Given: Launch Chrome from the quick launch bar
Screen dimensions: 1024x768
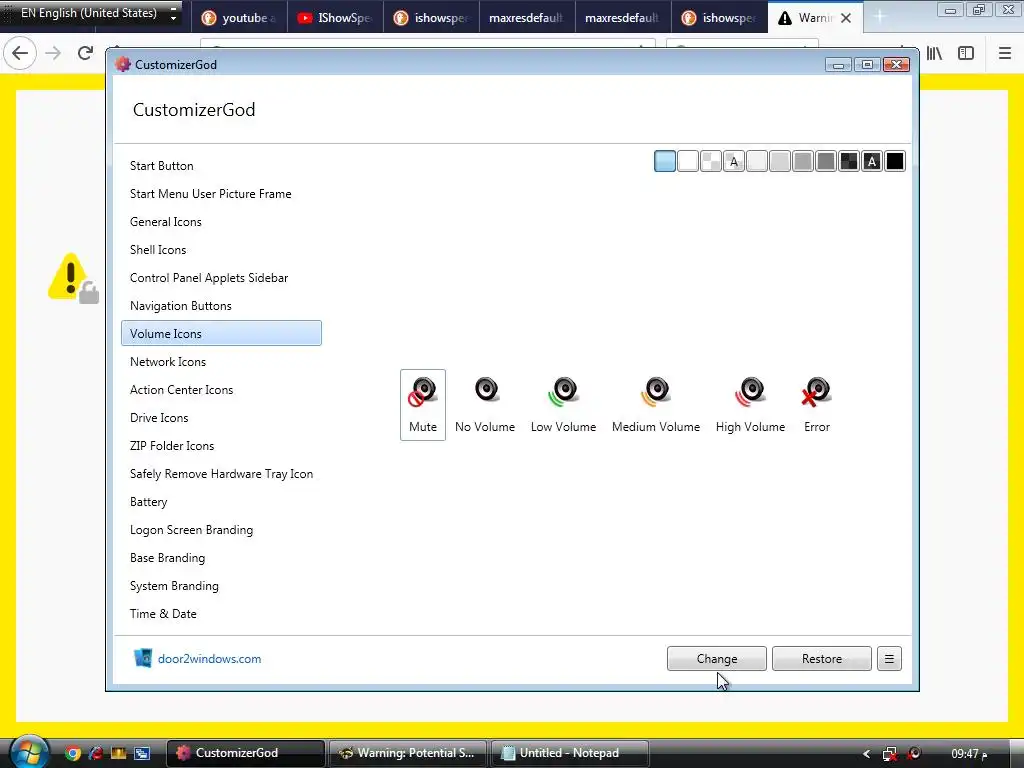Looking at the screenshot, I should click(x=72, y=753).
